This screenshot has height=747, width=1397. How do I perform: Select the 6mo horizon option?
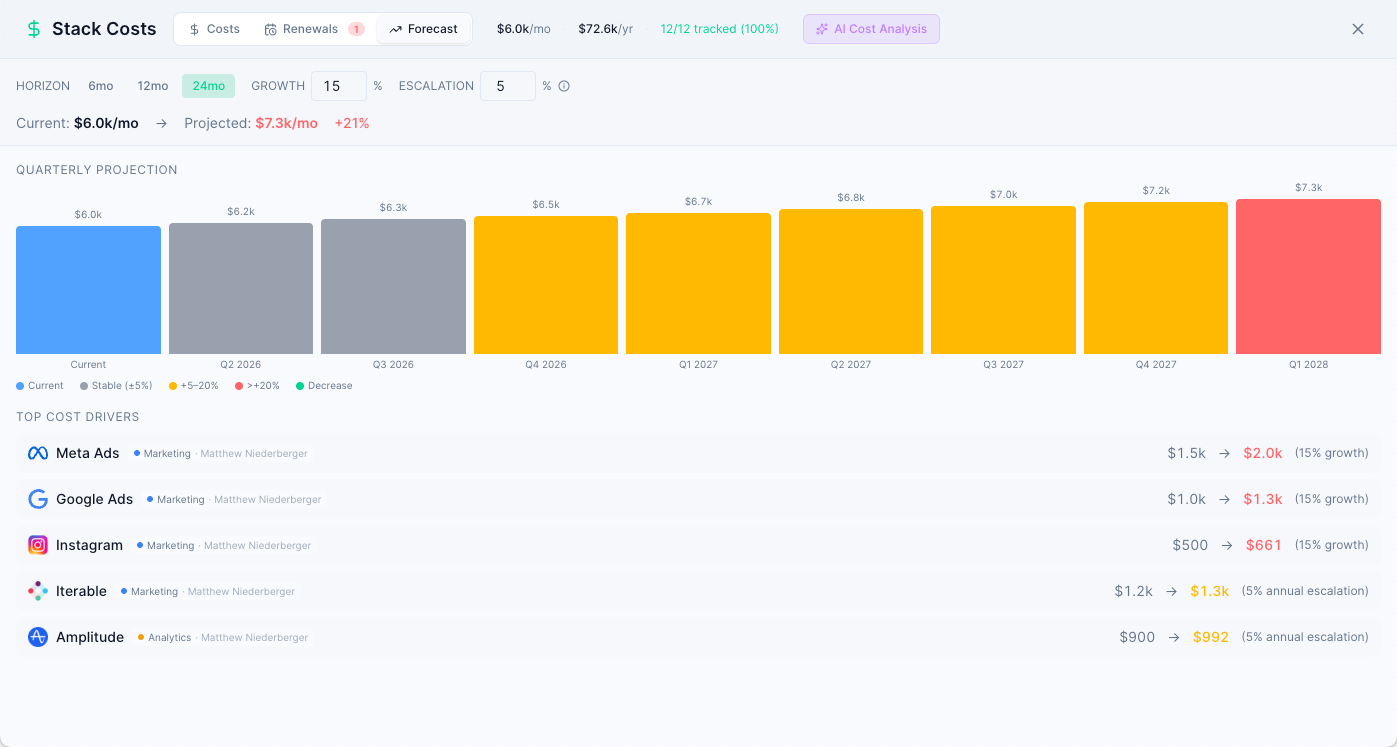click(x=100, y=86)
